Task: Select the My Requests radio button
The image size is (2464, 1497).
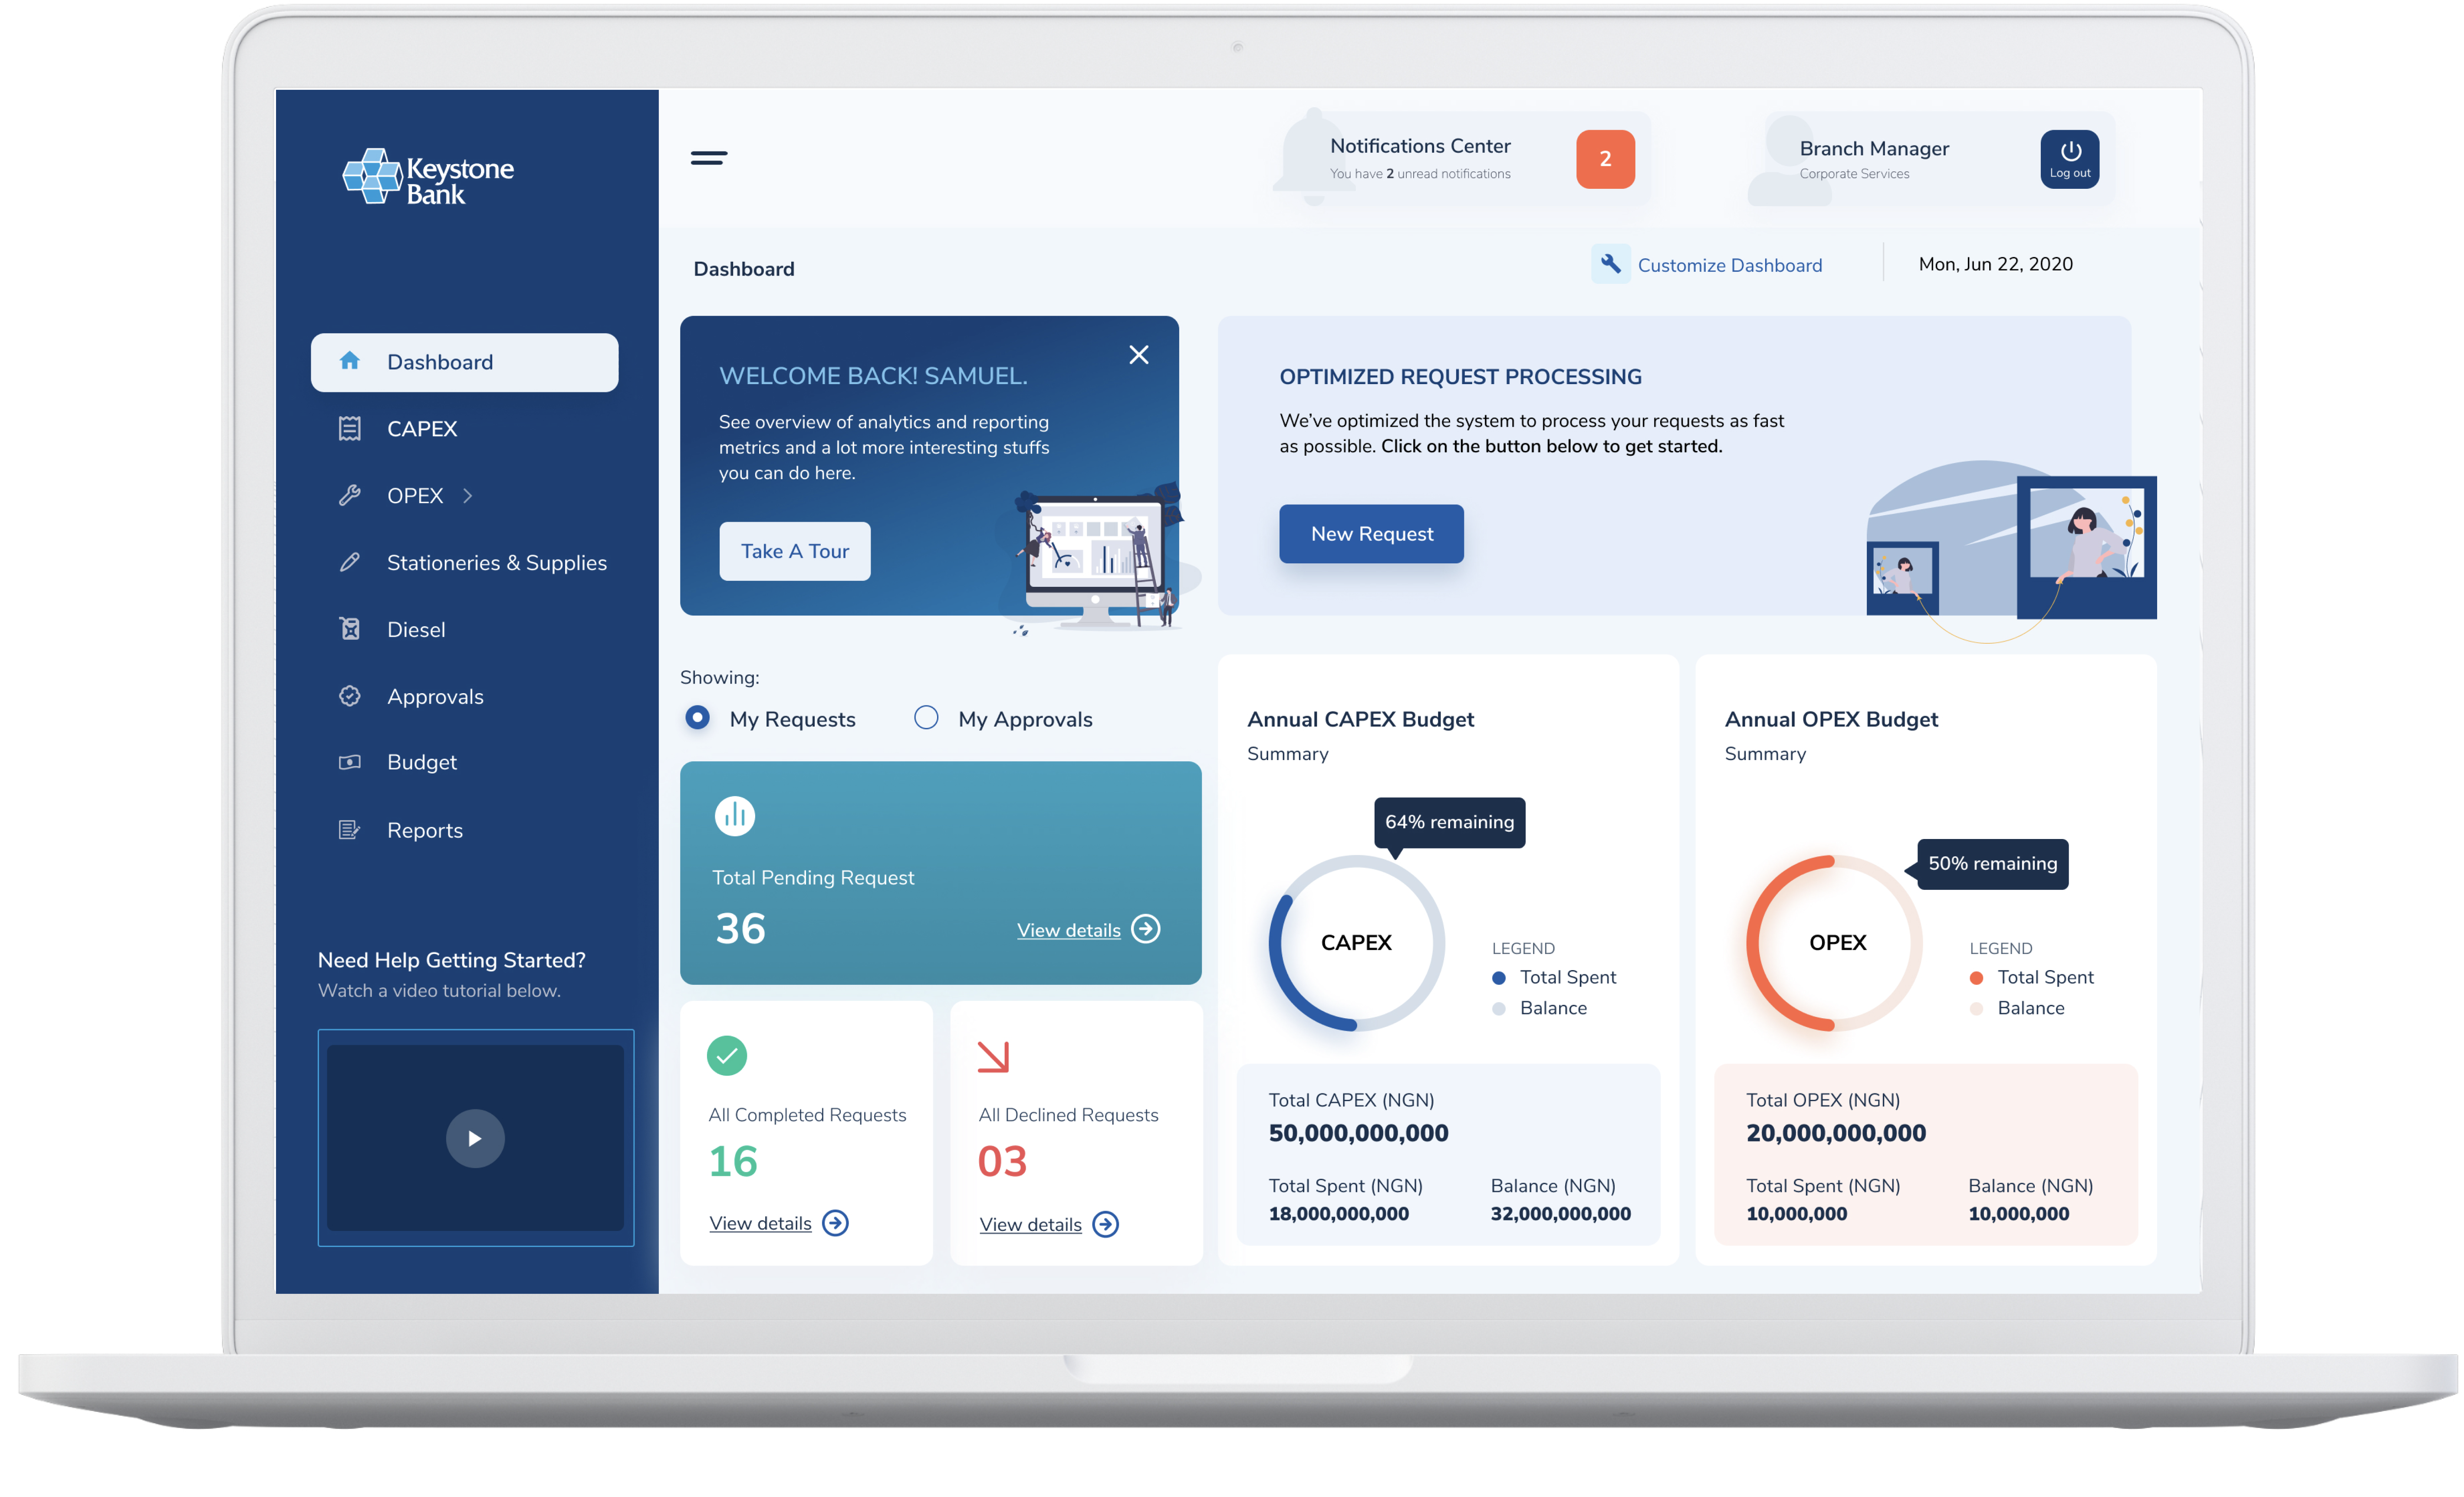Action: pyautogui.click(x=697, y=718)
